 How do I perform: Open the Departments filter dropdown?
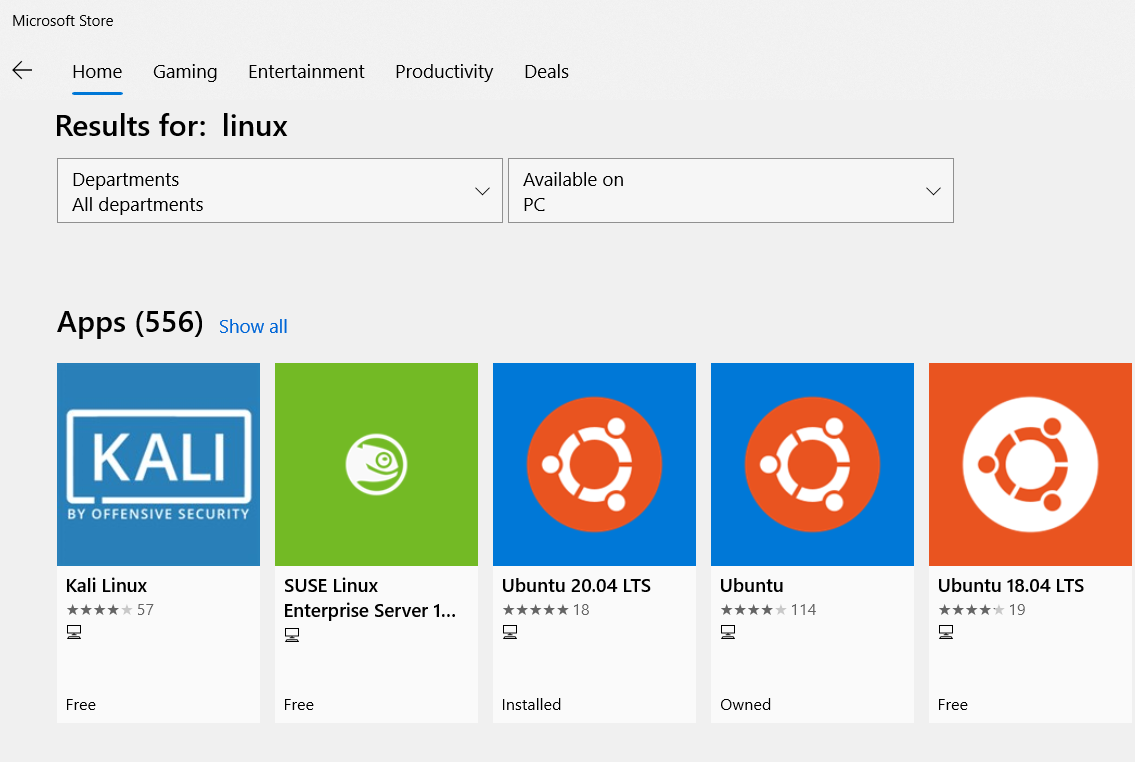pyautogui.click(x=279, y=190)
